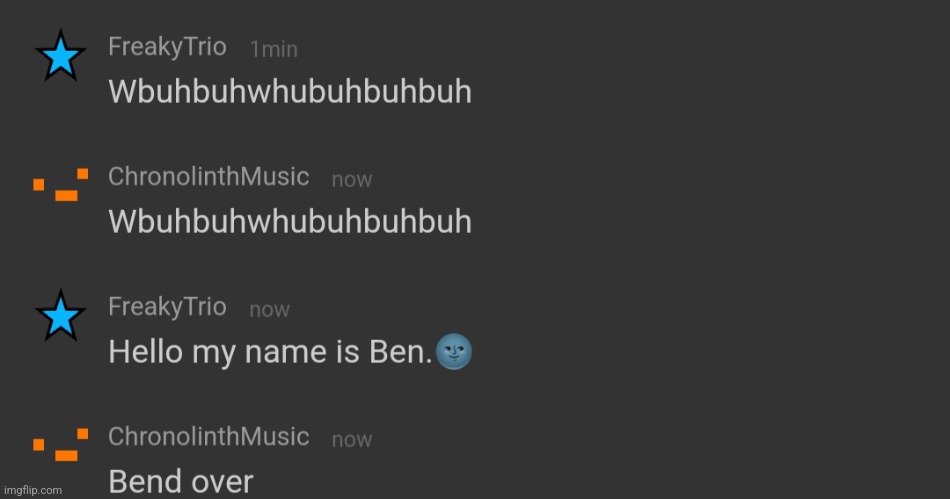
Task: Select FreakyTrio's 'Wbuhbuhwhubuhbuhbuh' message text
Action: [290, 91]
